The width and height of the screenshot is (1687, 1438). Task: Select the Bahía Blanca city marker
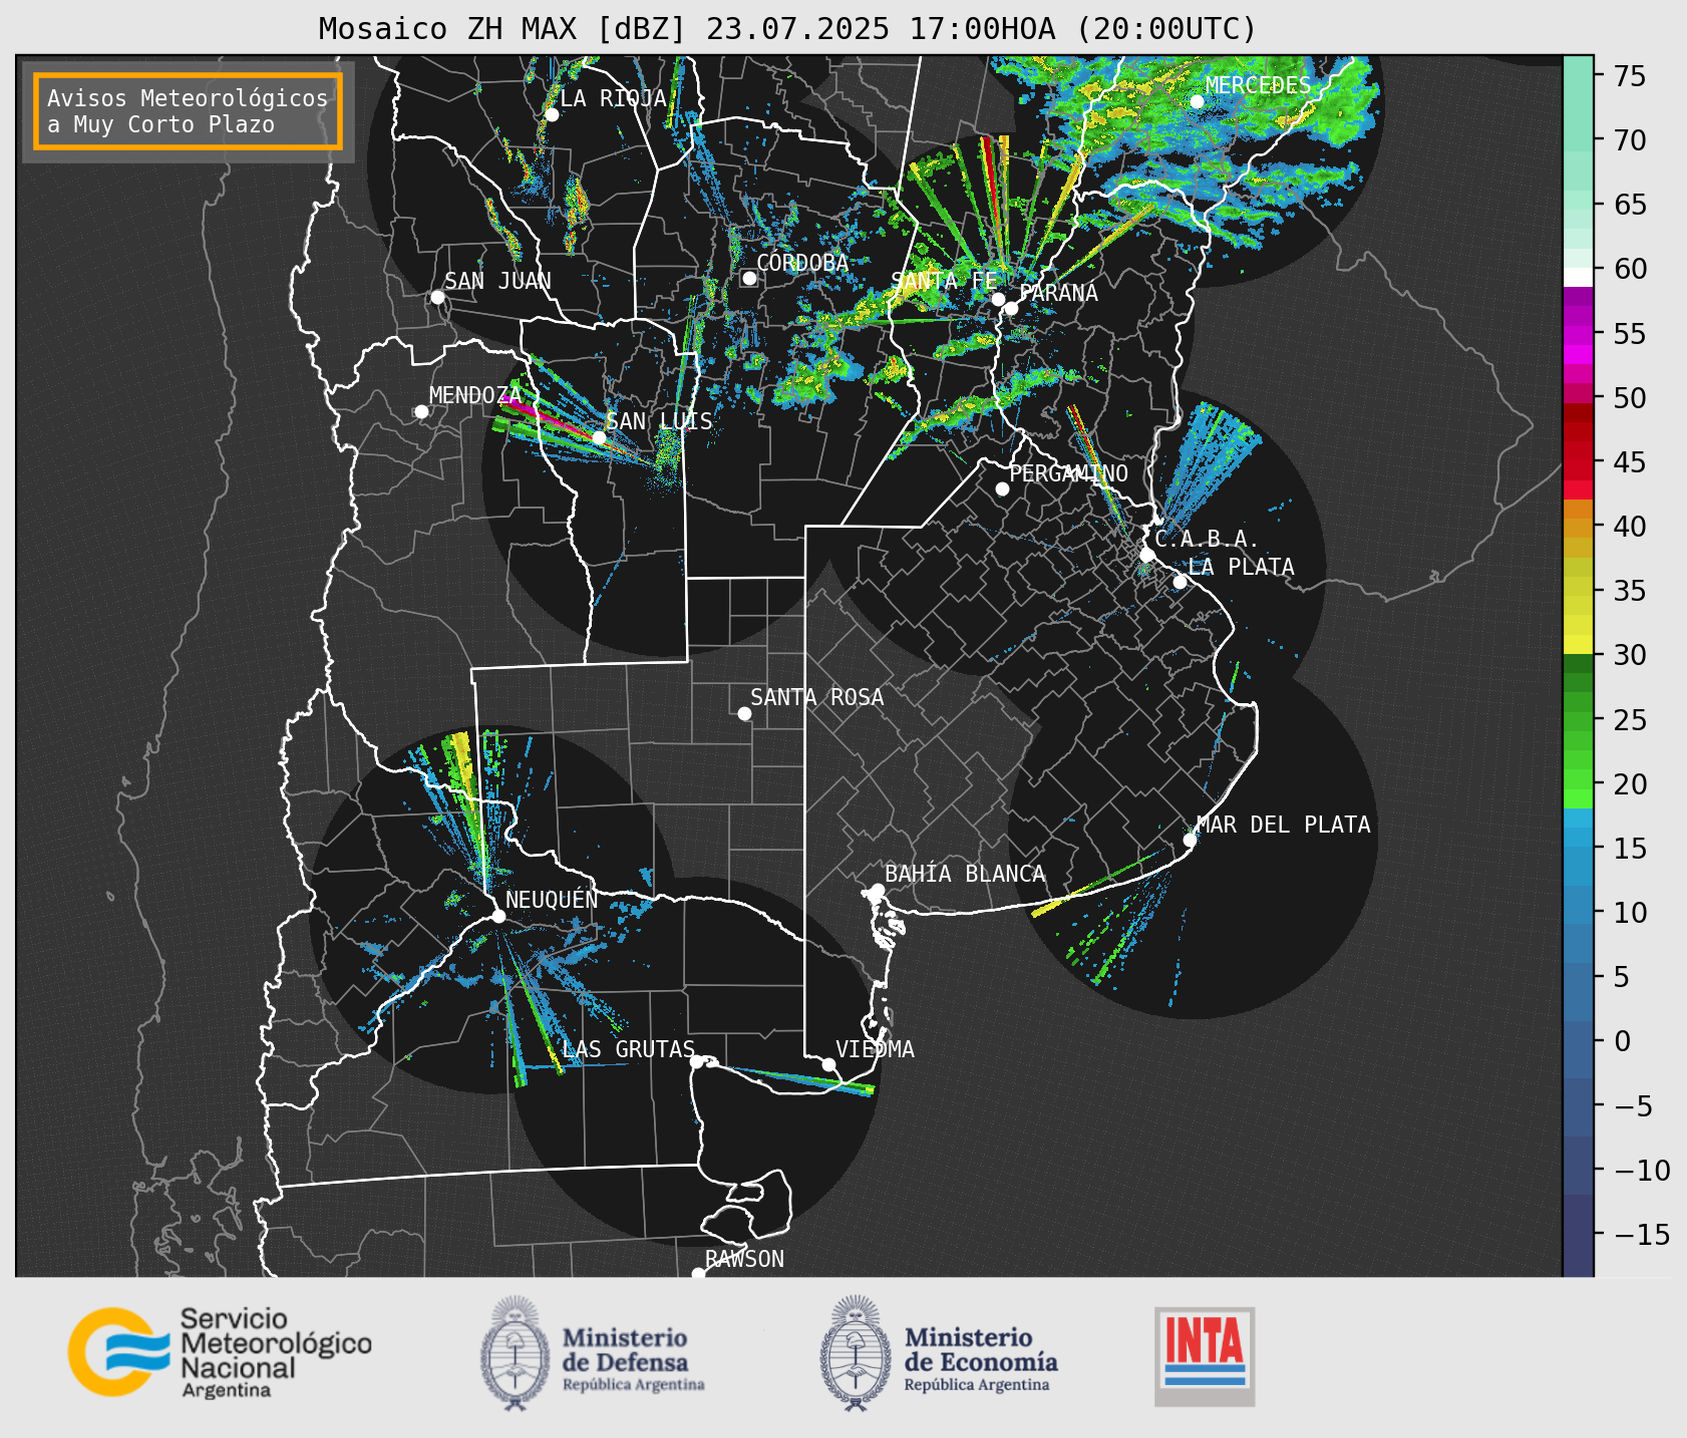coord(877,890)
